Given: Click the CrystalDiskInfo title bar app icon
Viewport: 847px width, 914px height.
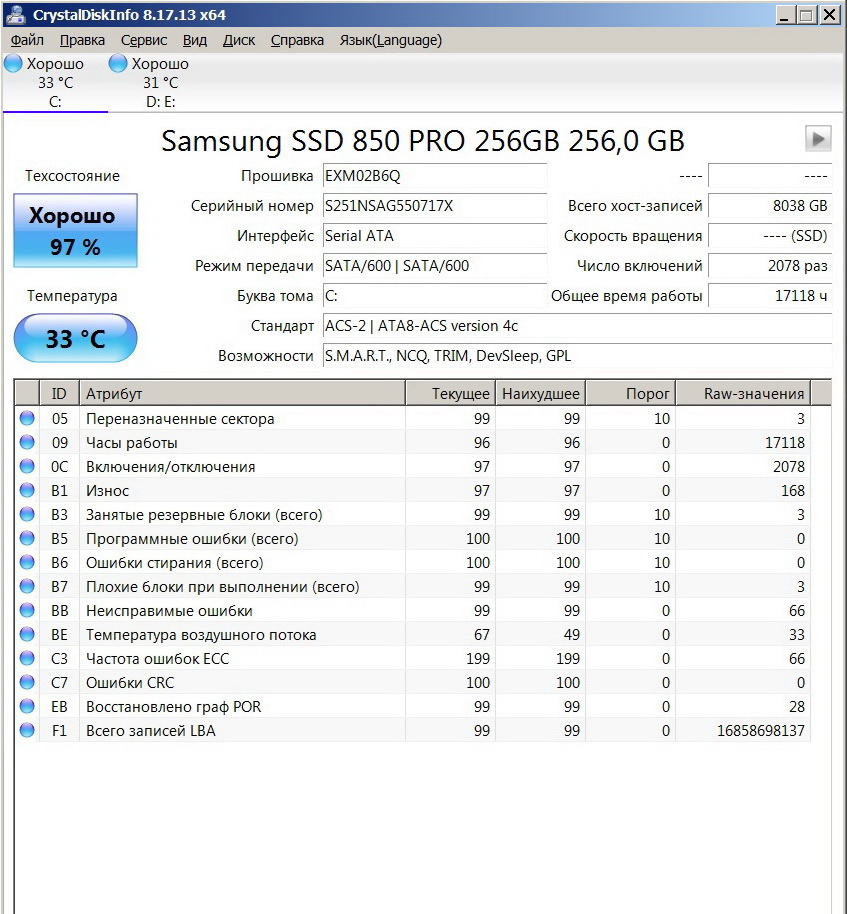Looking at the screenshot, I should coord(15,14).
